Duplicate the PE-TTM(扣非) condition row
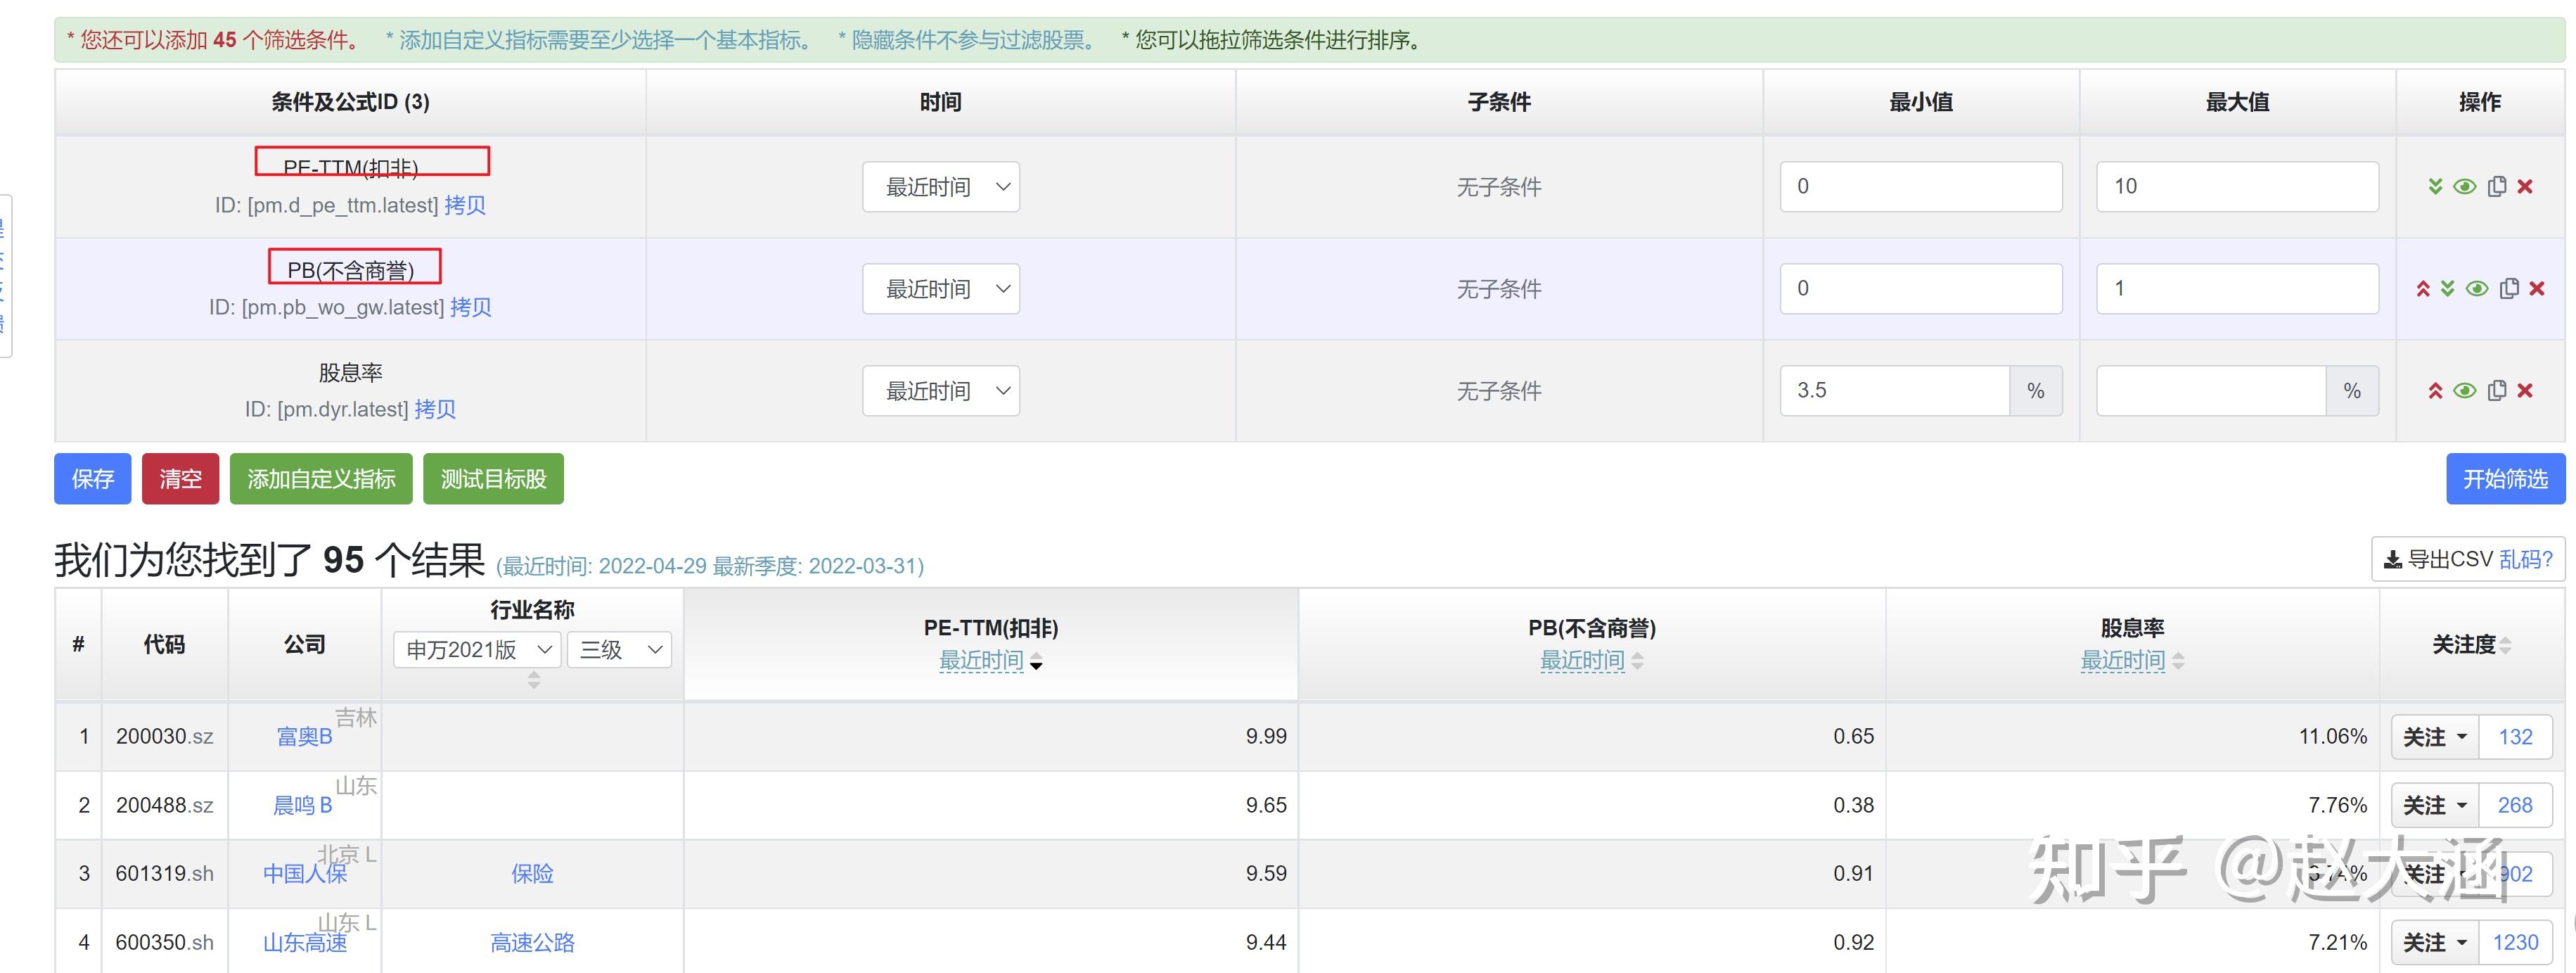Image resolution: width=2576 pixels, height=973 pixels. pos(2497,187)
